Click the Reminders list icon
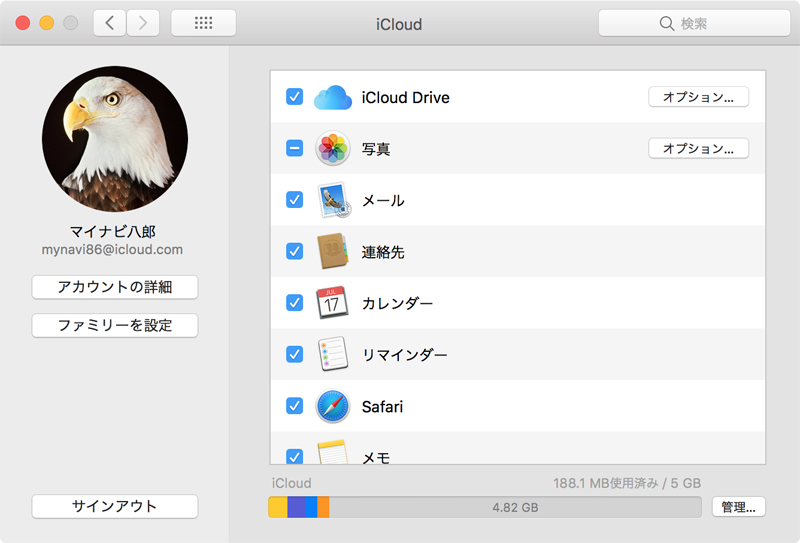 pos(333,354)
